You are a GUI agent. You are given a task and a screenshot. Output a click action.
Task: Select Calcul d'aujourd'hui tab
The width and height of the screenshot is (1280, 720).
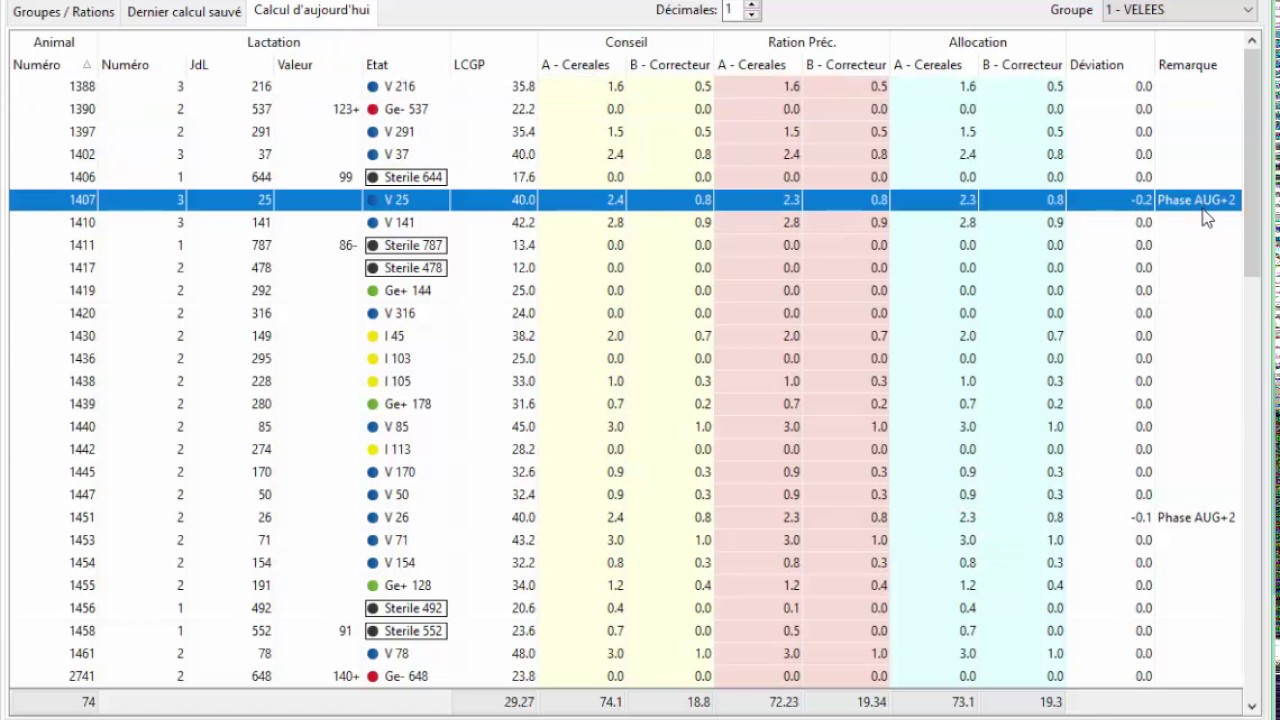(x=311, y=11)
